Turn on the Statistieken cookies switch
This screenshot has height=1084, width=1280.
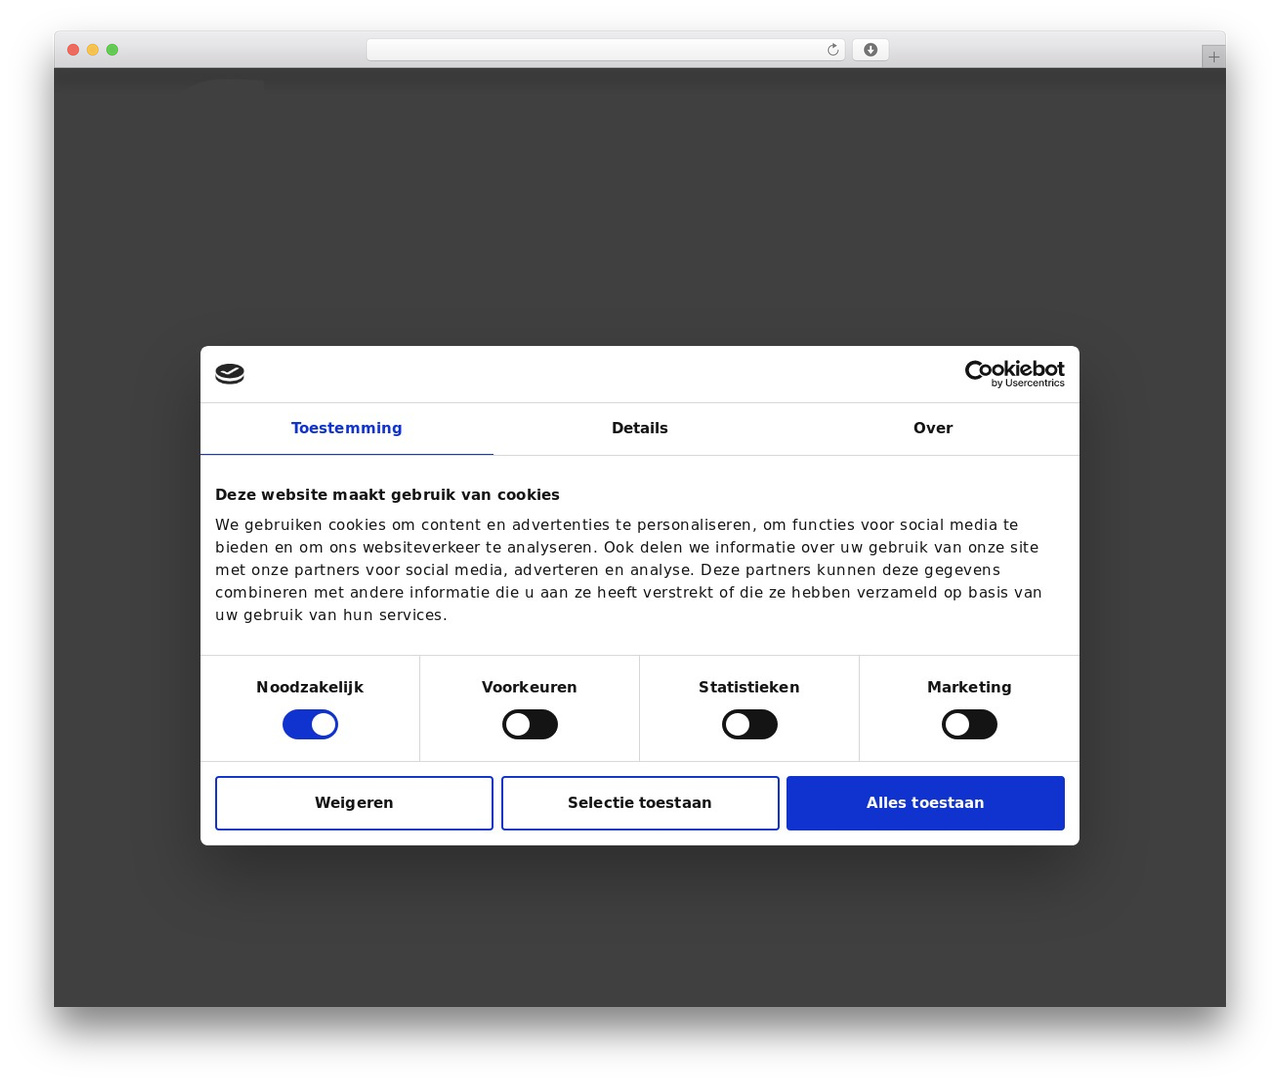tap(750, 725)
